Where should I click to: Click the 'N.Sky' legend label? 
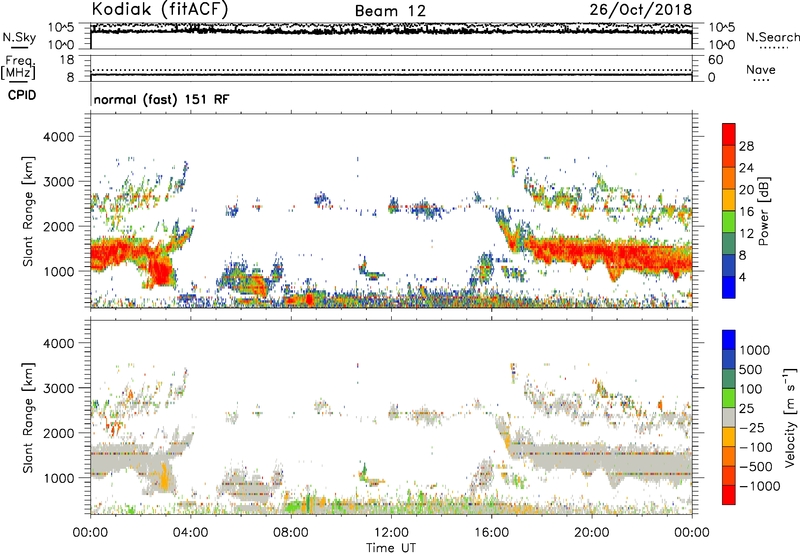(19, 37)
